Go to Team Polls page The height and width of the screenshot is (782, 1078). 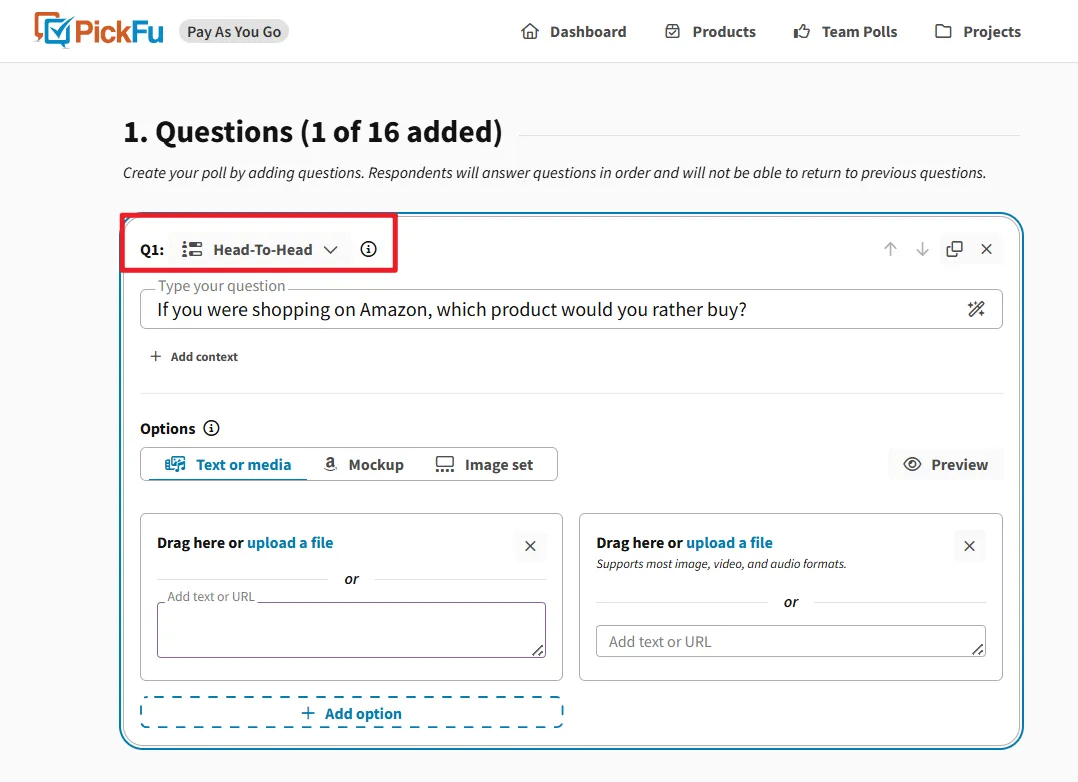(845, 32)
